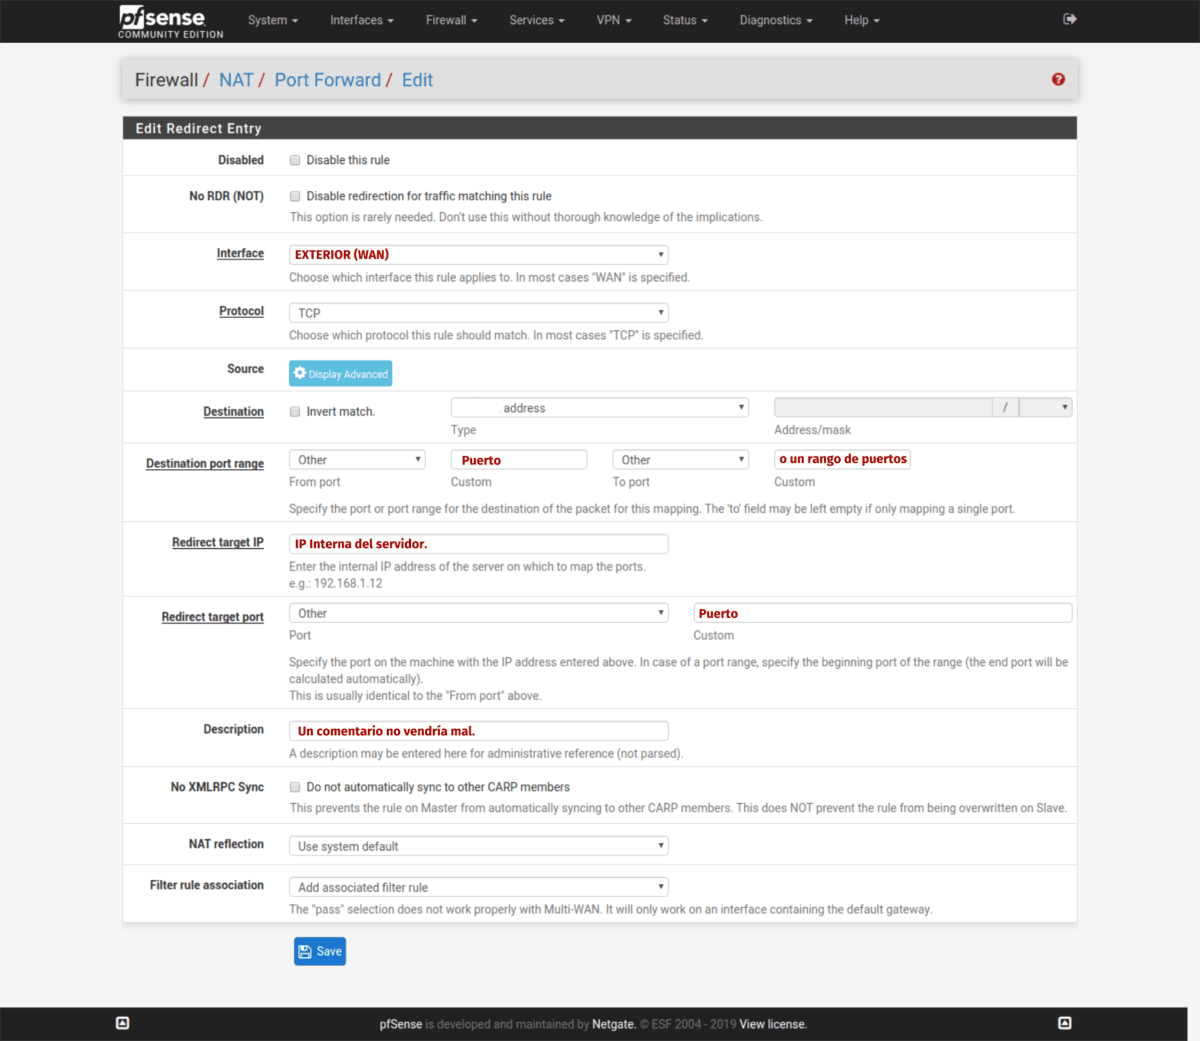Image resolution: width=1200 pixels, height=1041 pixels.
Task: Click the footer icon at bottom left
Action: [x=123, y=1023]
